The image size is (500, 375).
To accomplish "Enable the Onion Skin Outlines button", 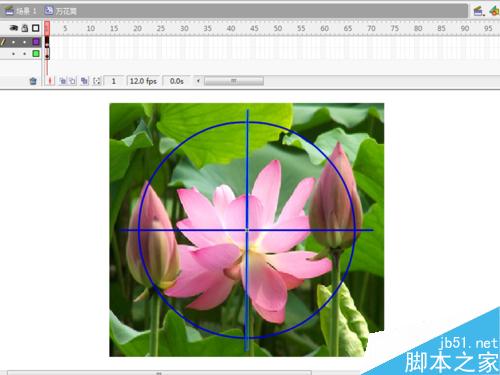I will coord(72,81).
